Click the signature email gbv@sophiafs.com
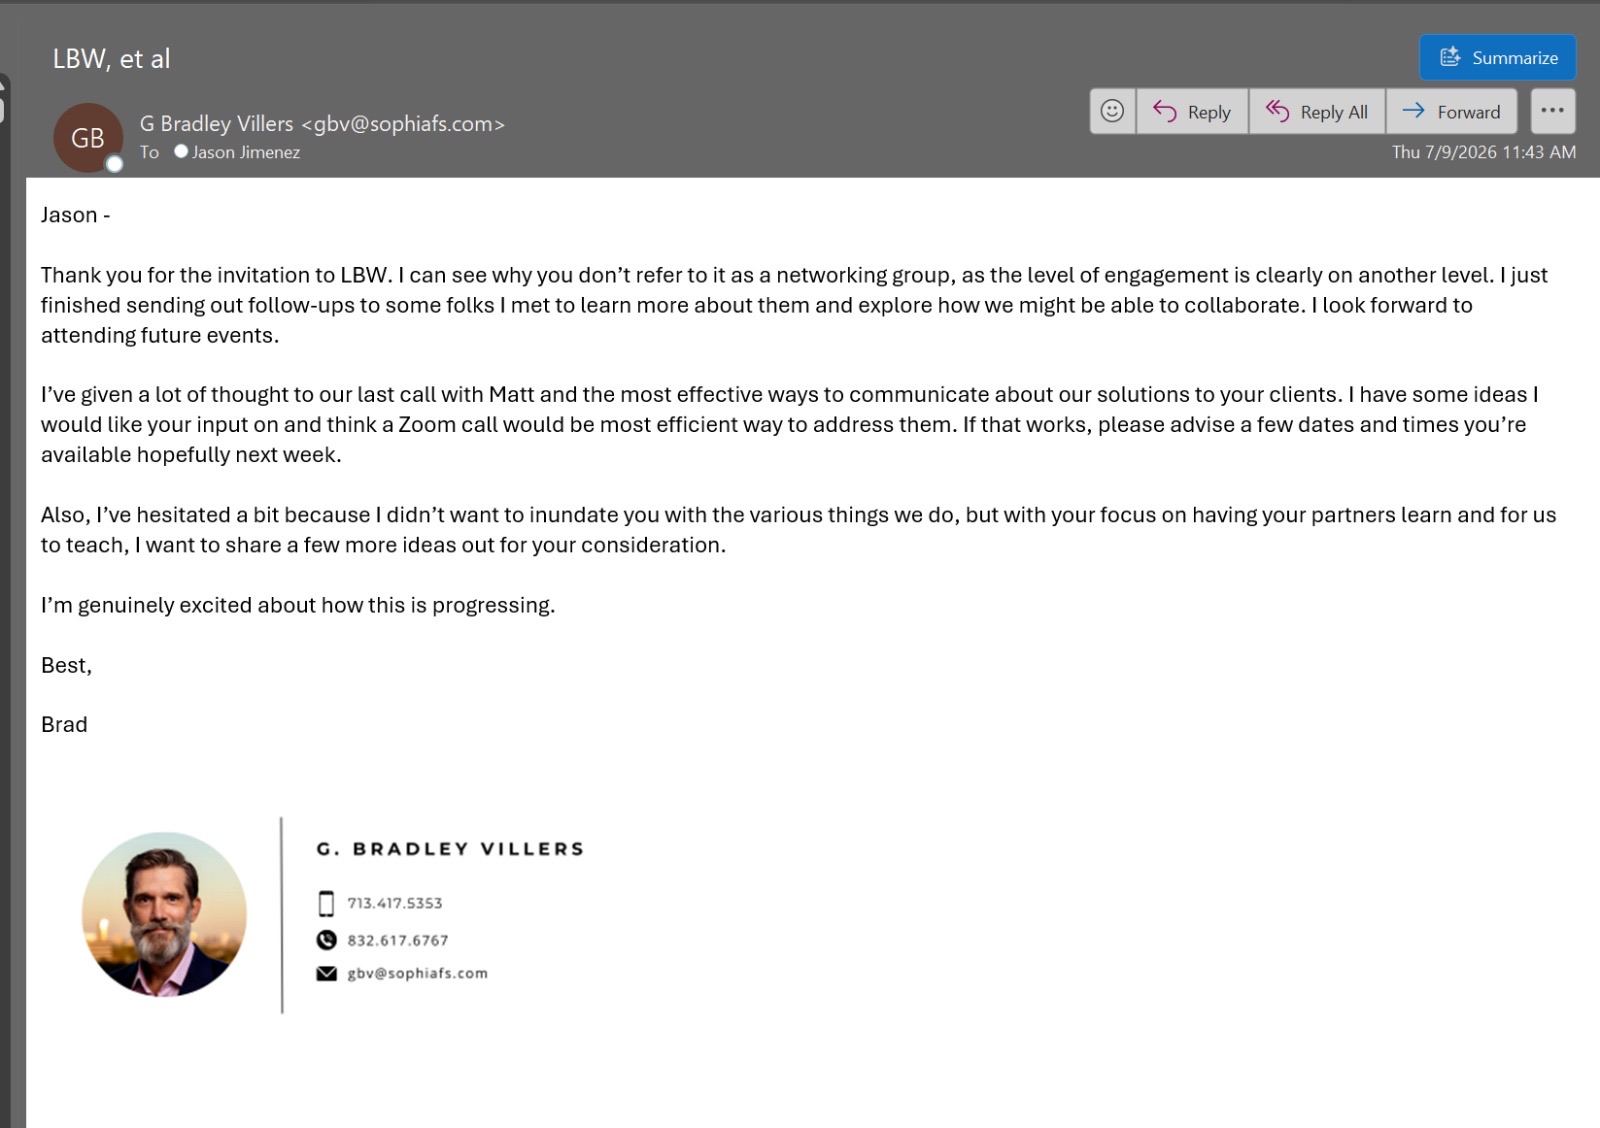The height and width of the screenshot is (1128, 1600). pyautogui.click(x=418, y=973)
